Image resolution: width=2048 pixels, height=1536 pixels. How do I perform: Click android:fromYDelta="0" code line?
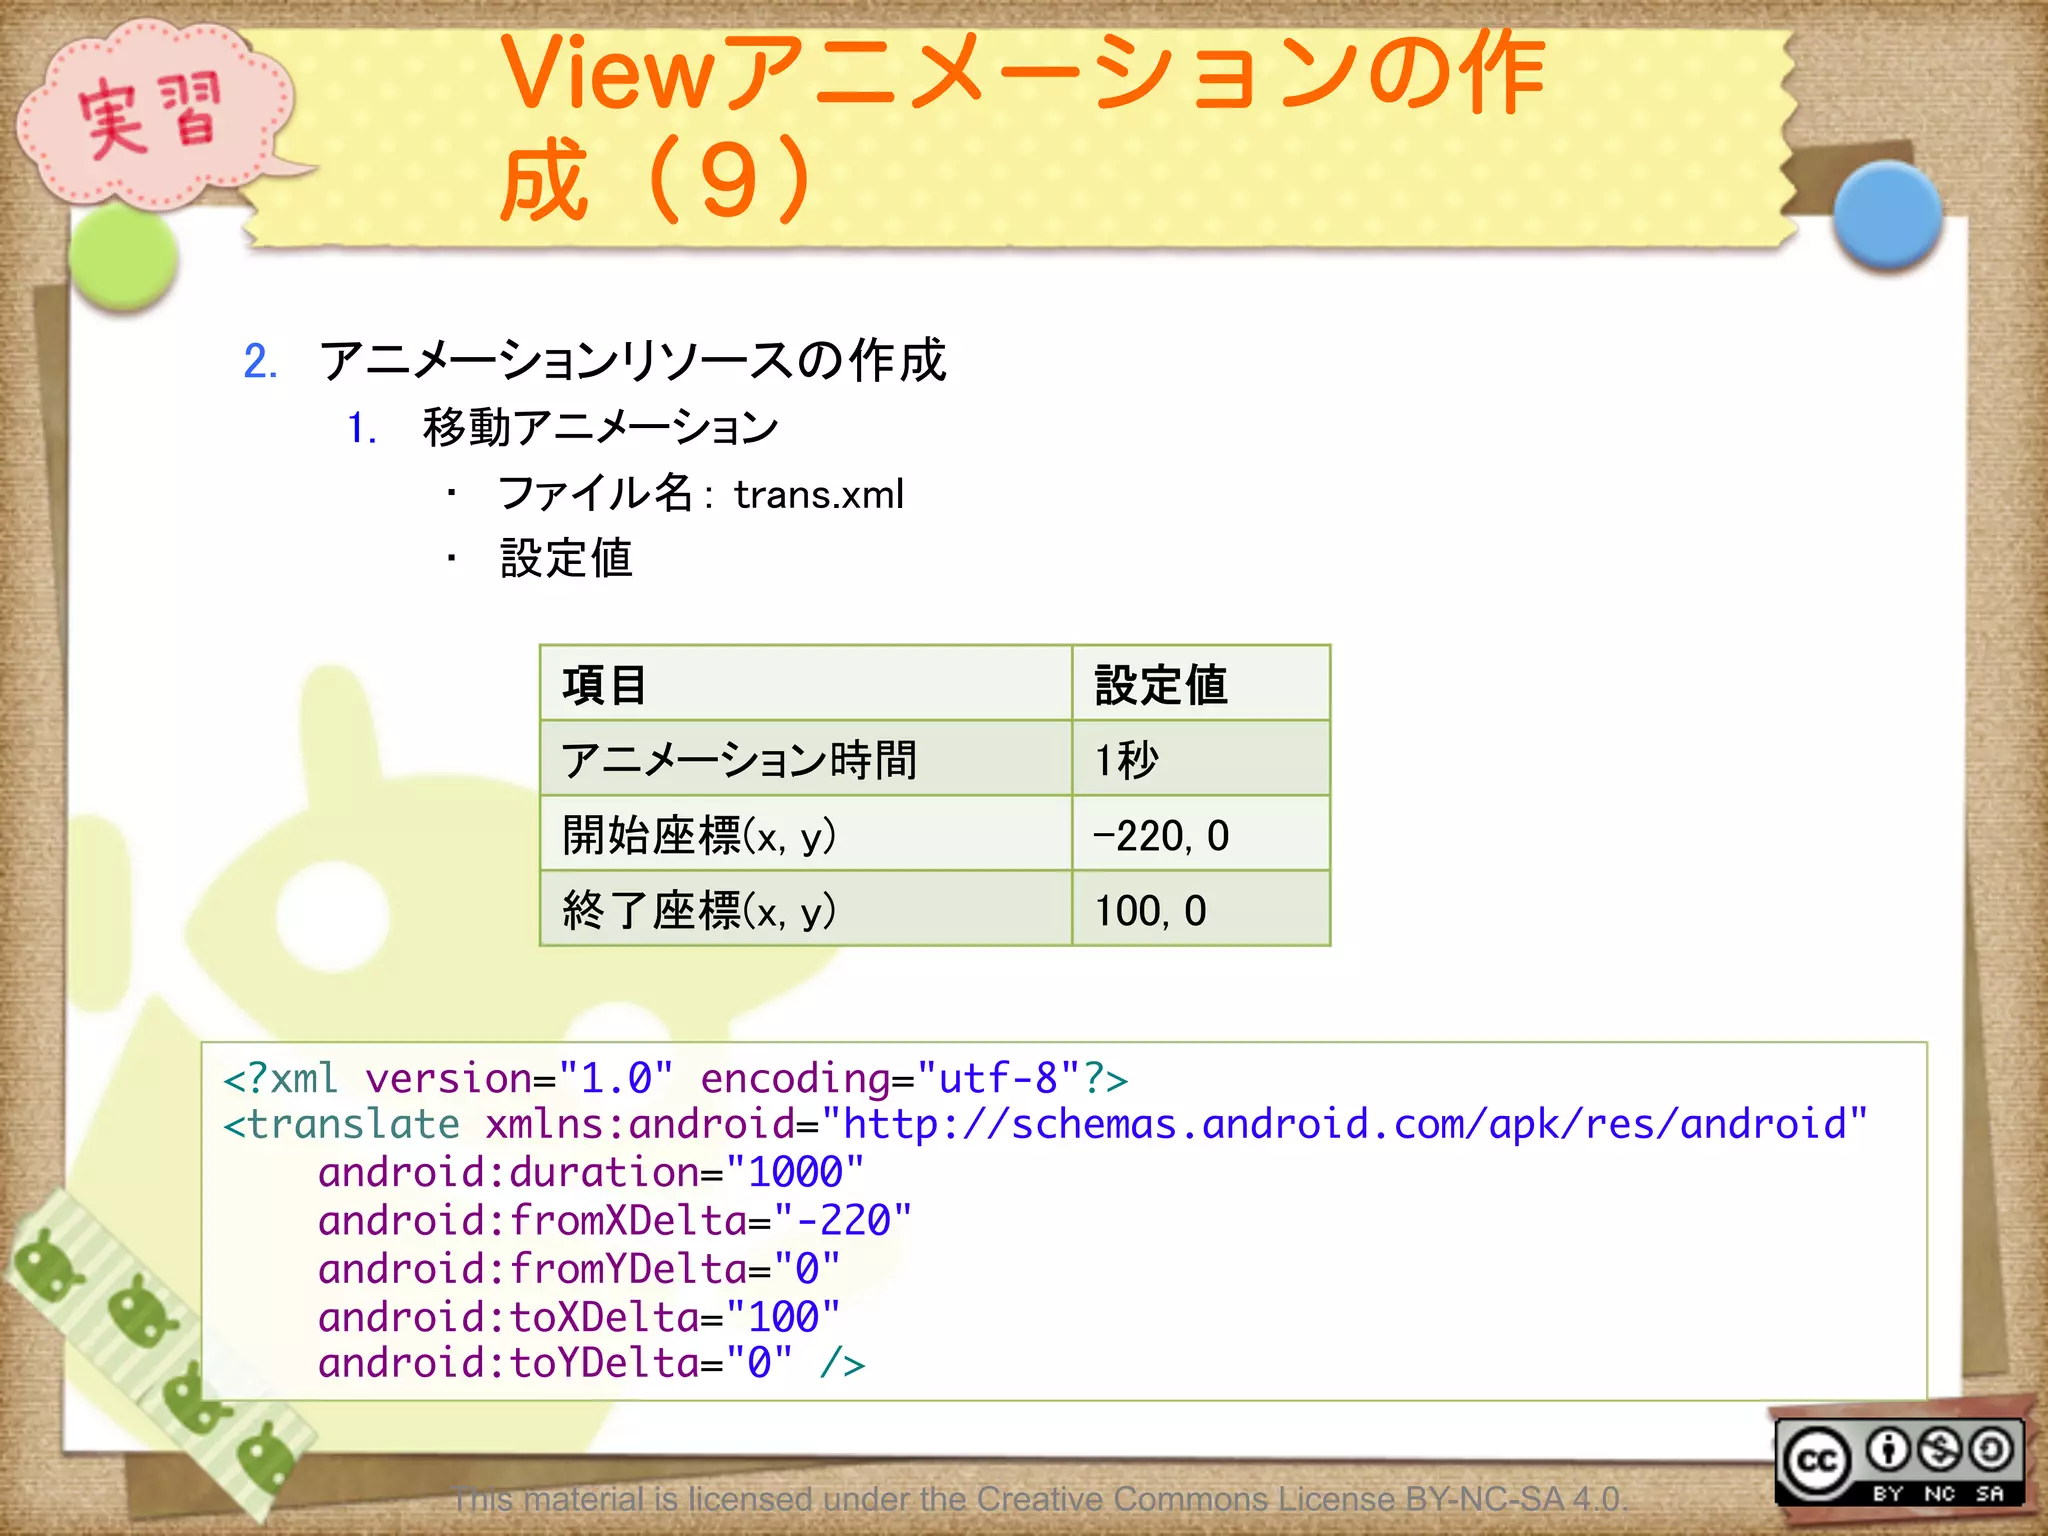point(579,1269)
